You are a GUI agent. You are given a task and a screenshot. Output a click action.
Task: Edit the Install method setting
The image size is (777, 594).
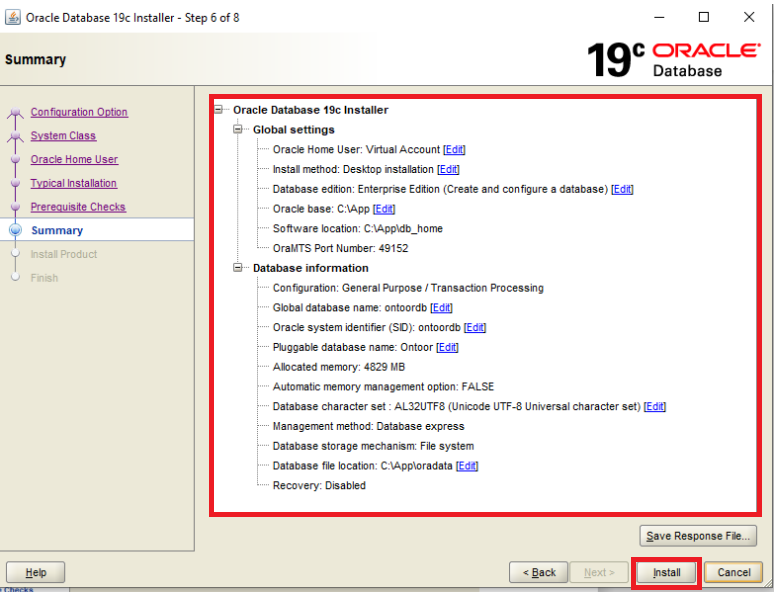448,170
